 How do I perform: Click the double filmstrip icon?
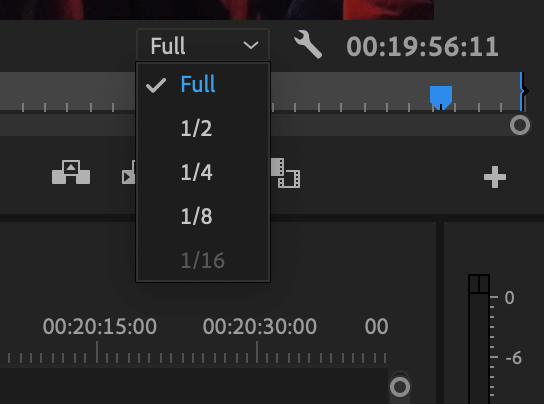click(286, 173)
